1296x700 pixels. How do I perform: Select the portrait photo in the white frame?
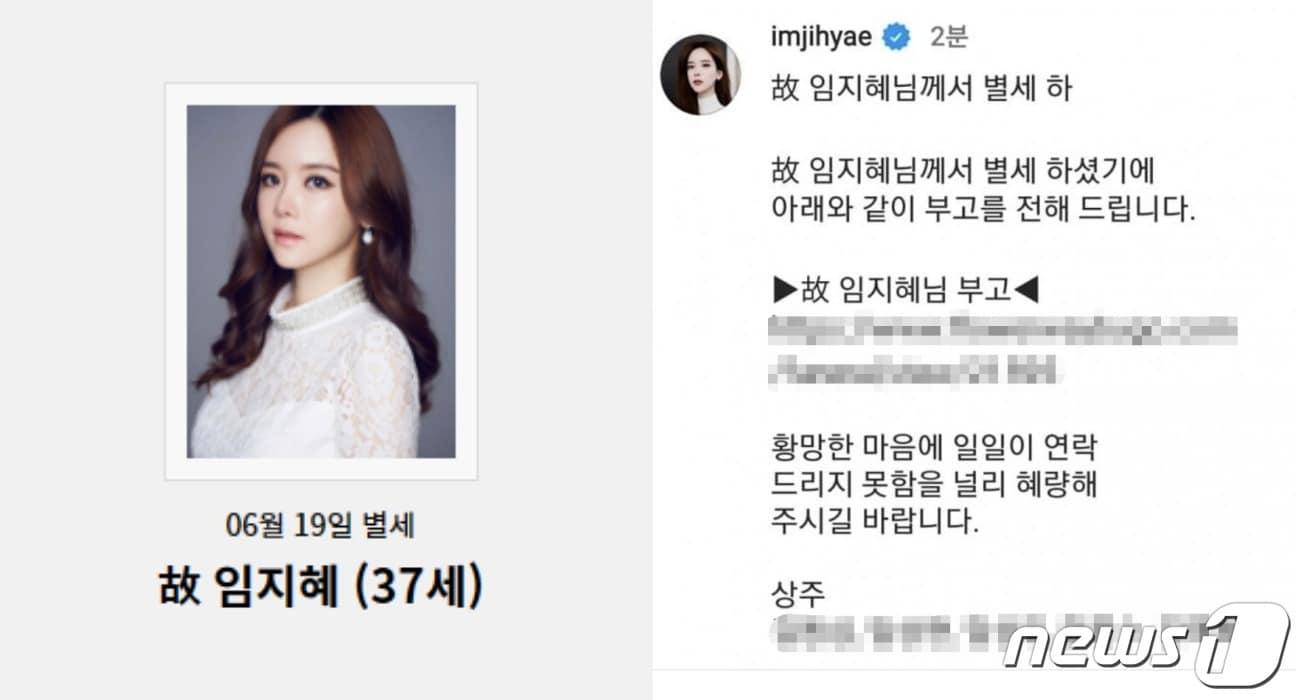click(321, 281)
